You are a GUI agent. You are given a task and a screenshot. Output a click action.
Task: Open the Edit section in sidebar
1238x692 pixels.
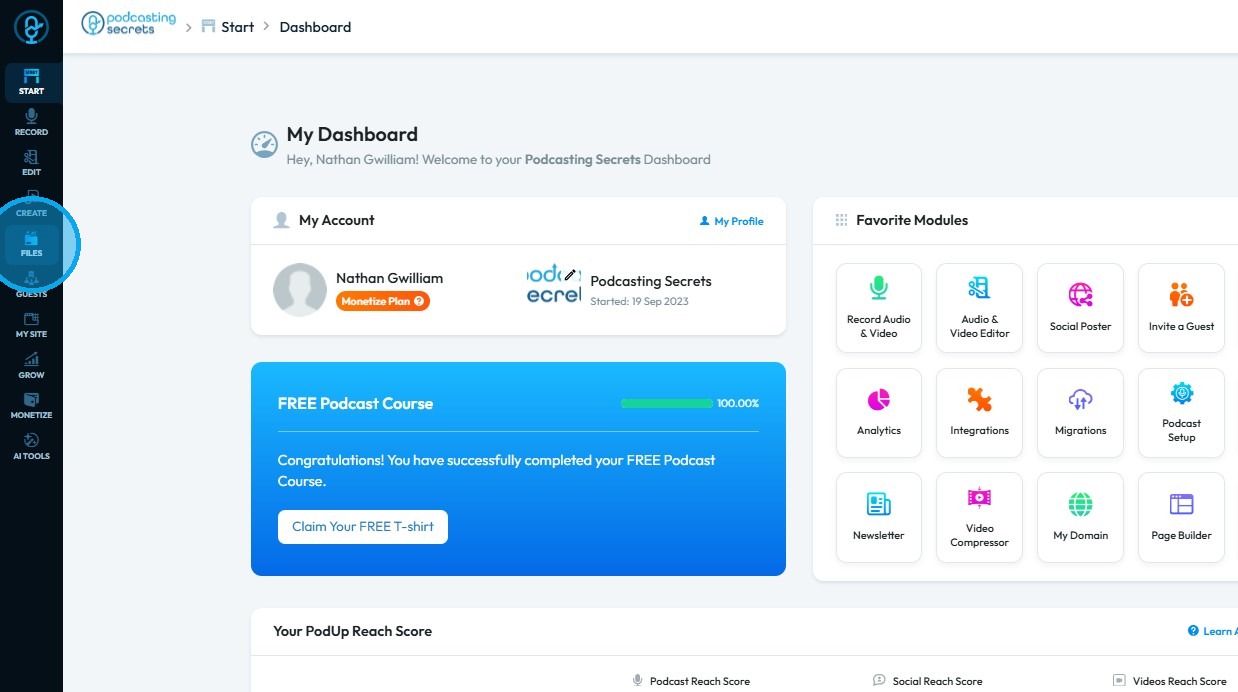[31, 163]
